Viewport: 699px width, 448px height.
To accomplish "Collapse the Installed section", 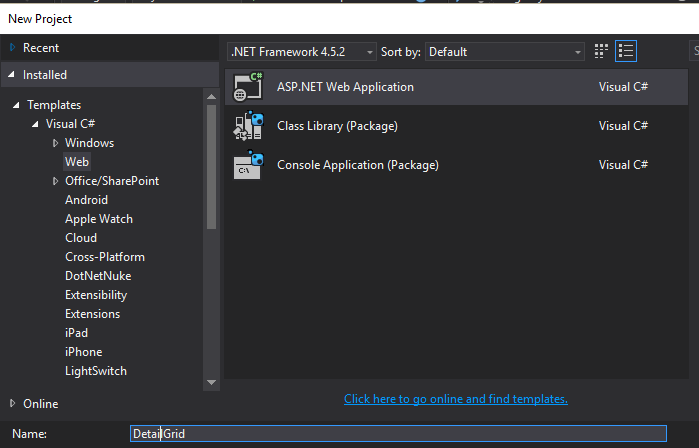I will coord(12,75).
